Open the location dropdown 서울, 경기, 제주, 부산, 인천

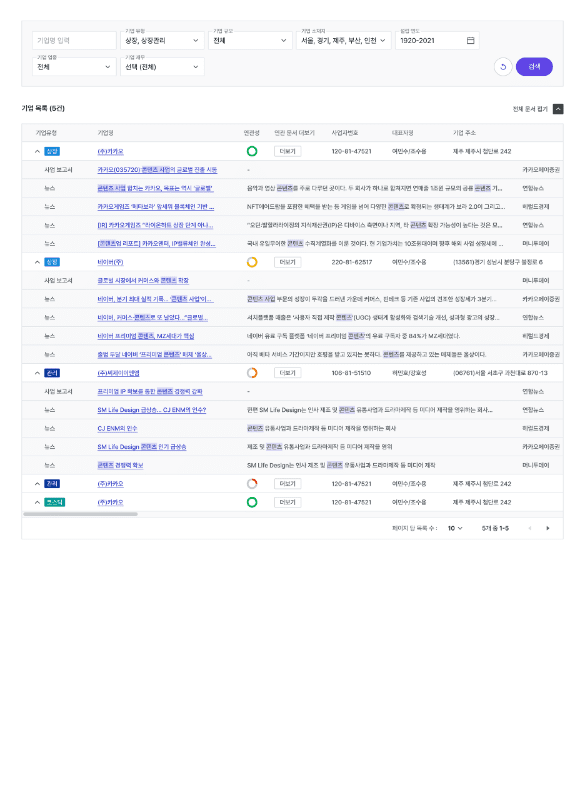[344, 40]
